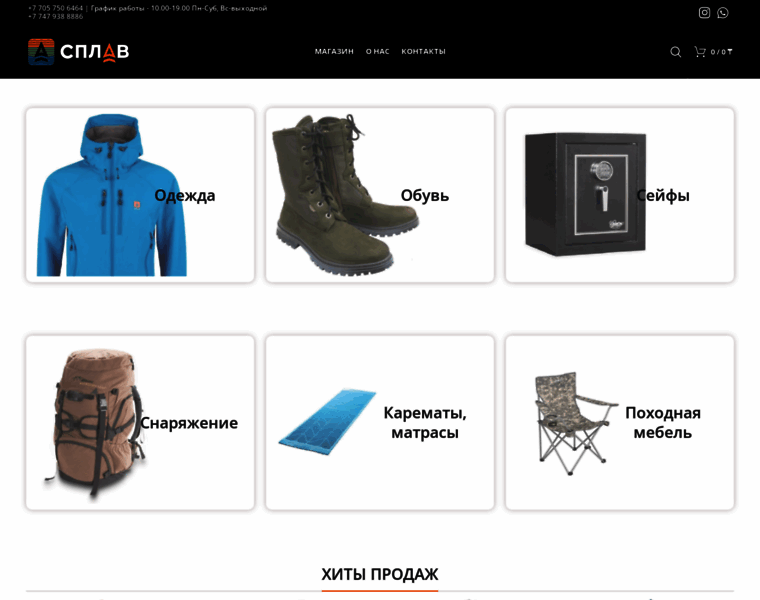Open the Одежда category card
The width and height of the screenshot is (760, 600).
[140, 195]
